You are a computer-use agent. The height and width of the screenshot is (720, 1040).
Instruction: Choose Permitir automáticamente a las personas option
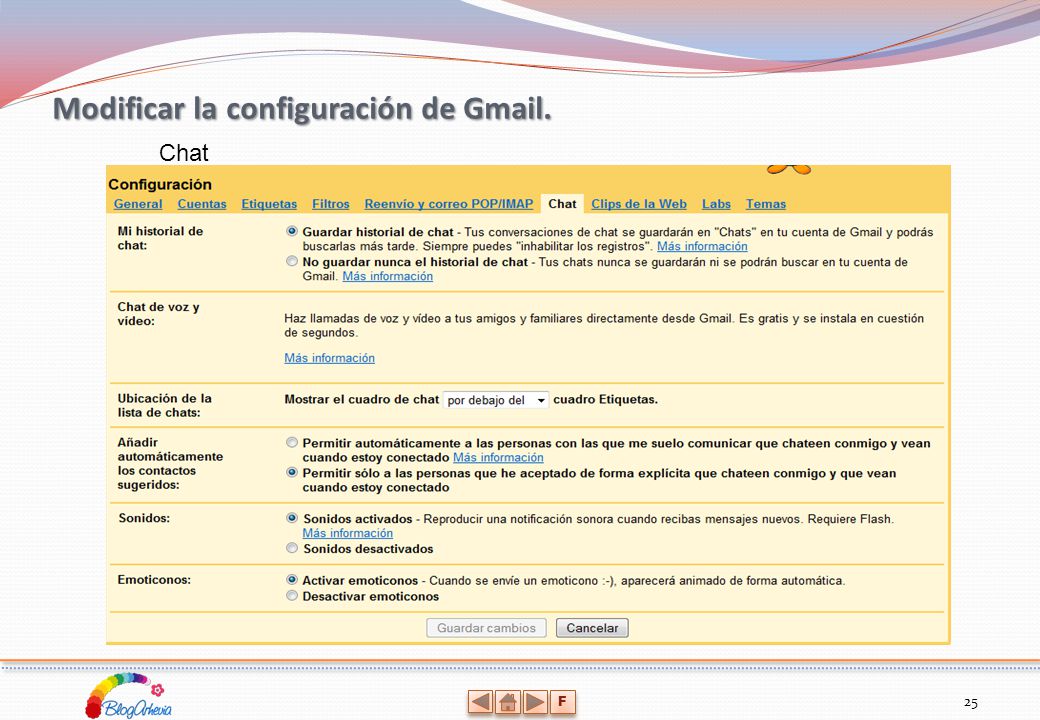(x=292, y=442)
